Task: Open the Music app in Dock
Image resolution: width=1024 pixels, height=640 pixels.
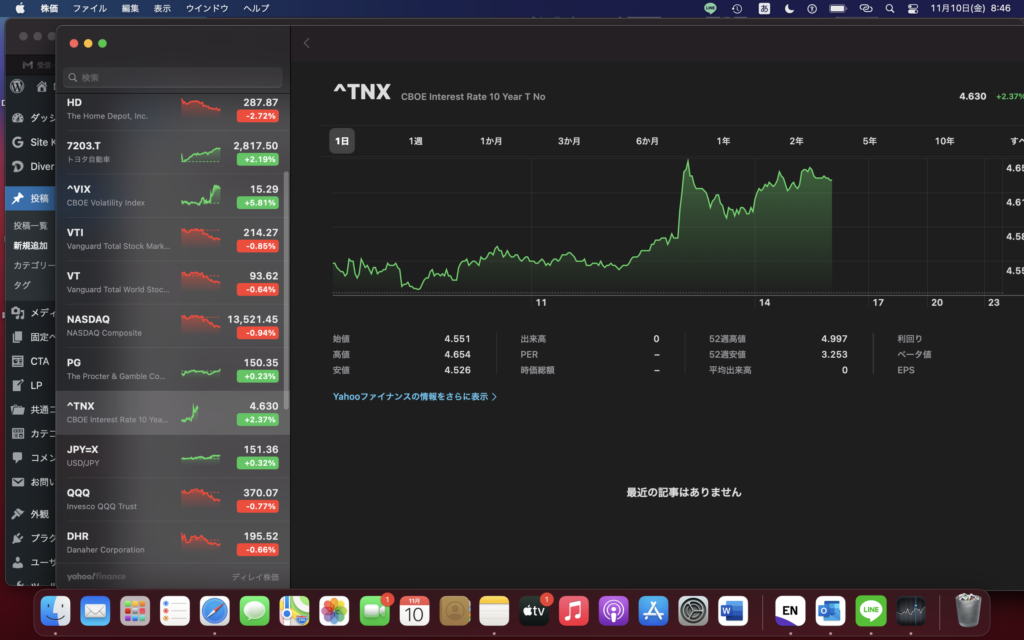Action: coord(573,609)
